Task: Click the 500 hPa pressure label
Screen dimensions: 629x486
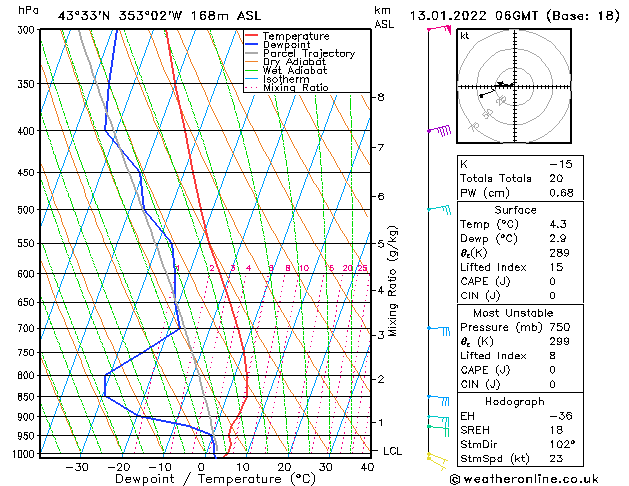Action: tap(28, 210)
